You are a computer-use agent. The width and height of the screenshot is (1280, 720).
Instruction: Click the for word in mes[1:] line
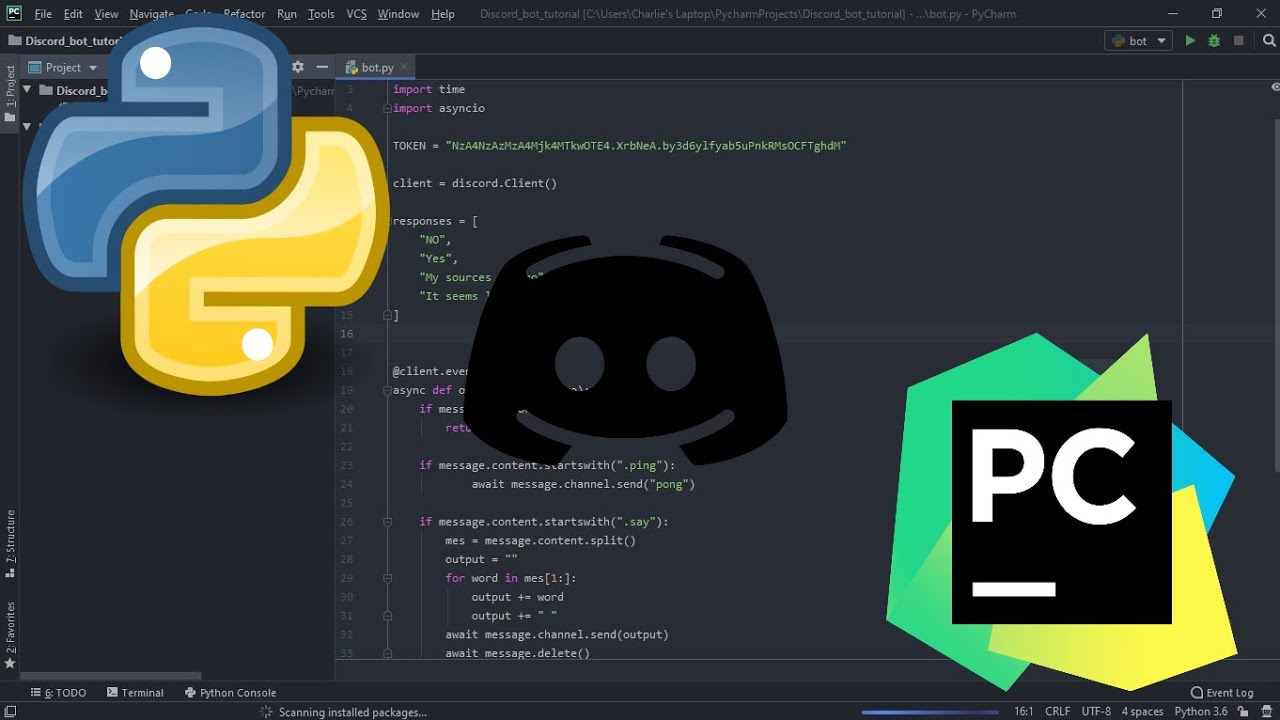511,578
